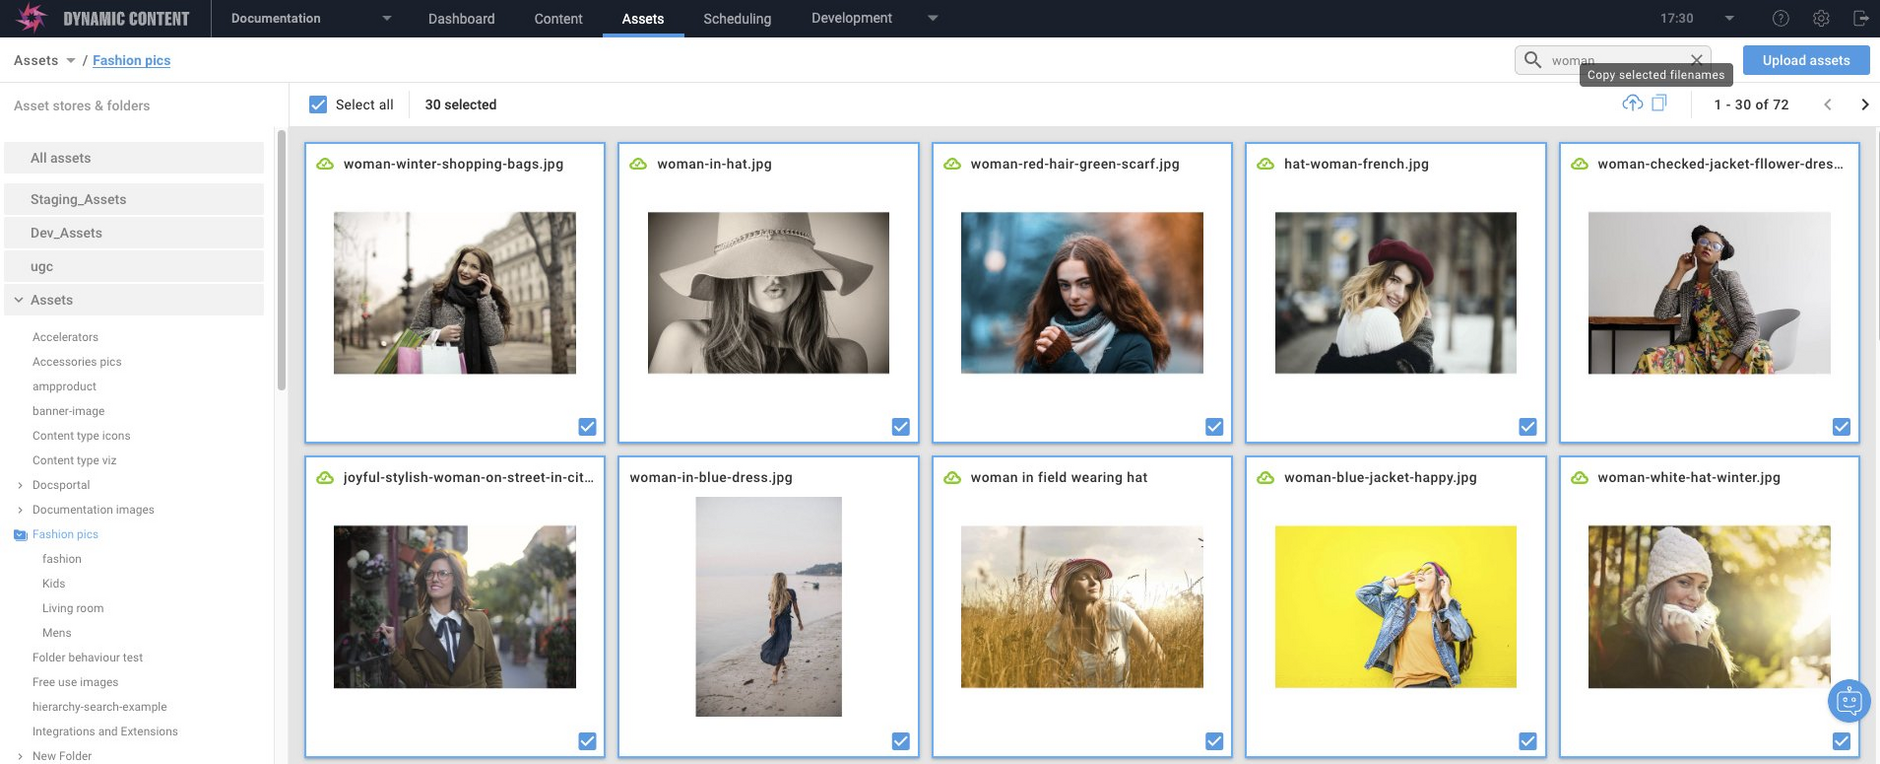Click published cloud icon on woman-winter-shopping-bags.jpg
The height and width of the screenshot is (764, 1880).
coord(325,164)
